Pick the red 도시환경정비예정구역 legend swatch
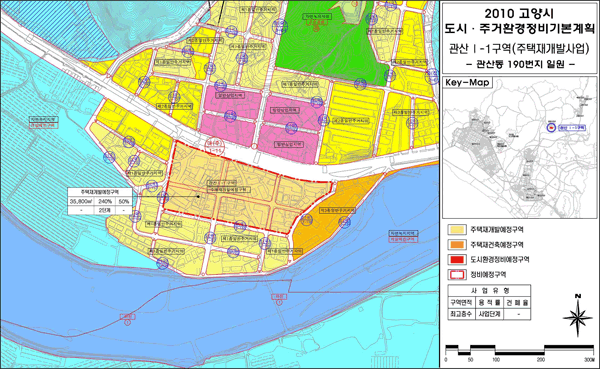Viewport: 600px width, 369px height. pyautogui.click(x=456, y=260)
